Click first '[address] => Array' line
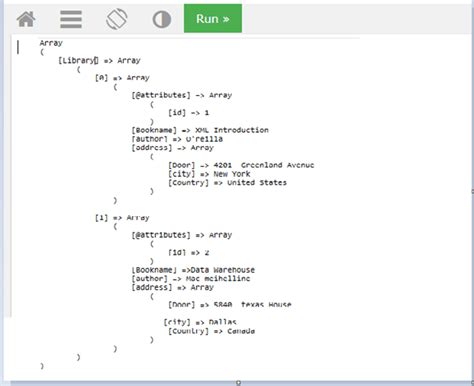 (x=172, y=148)
